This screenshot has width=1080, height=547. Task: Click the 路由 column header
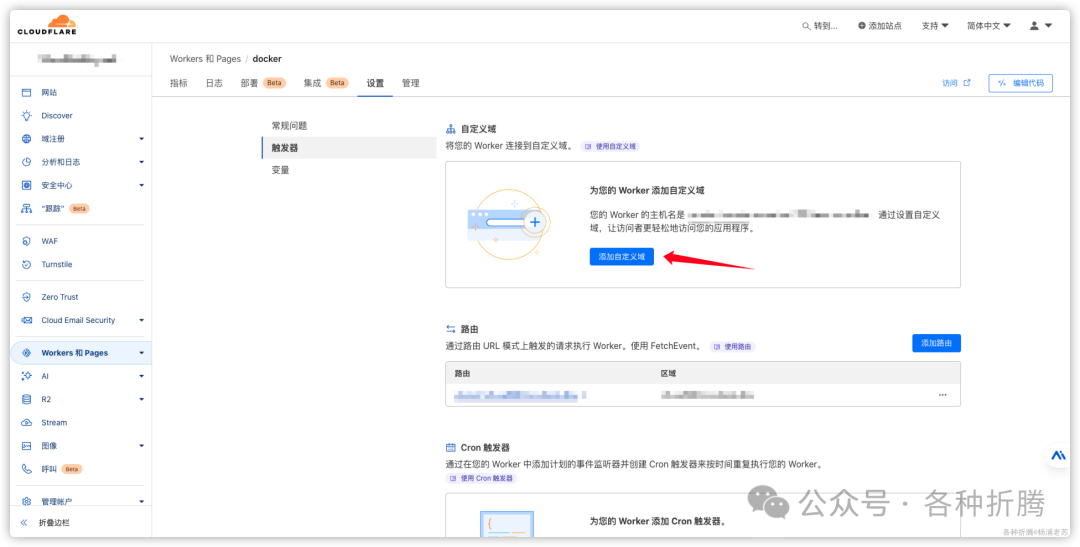point(462,373)
